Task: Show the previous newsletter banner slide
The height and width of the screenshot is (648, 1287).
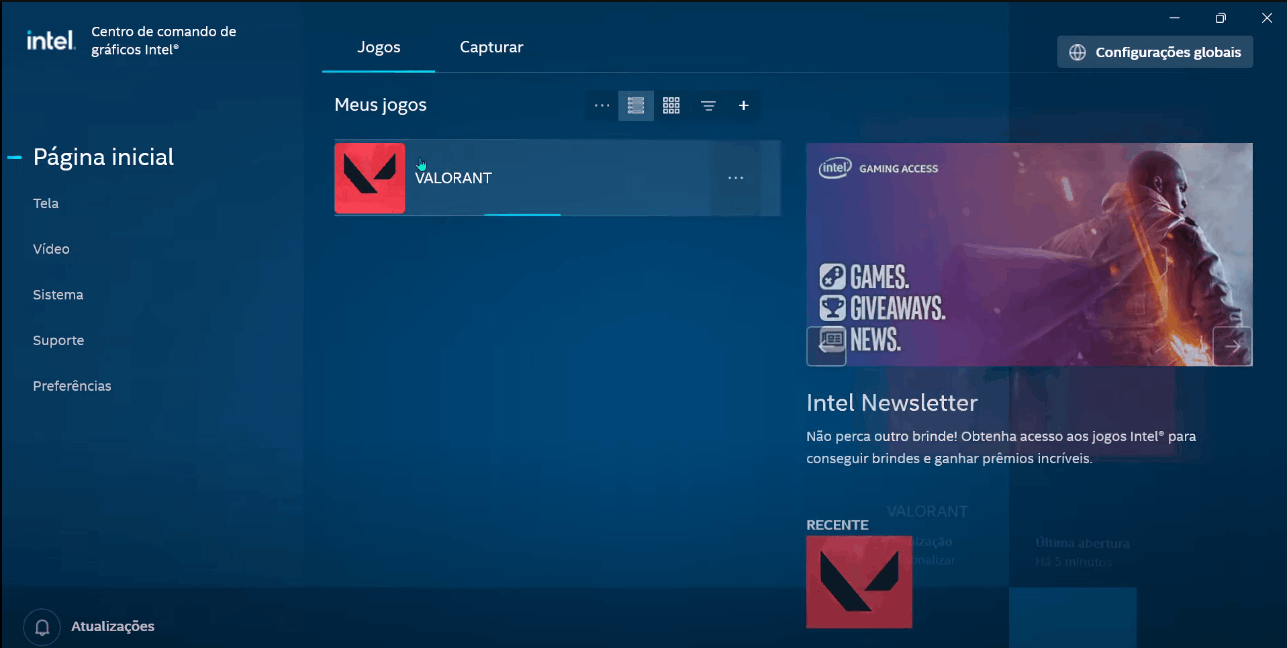Action: click(826, 346)
